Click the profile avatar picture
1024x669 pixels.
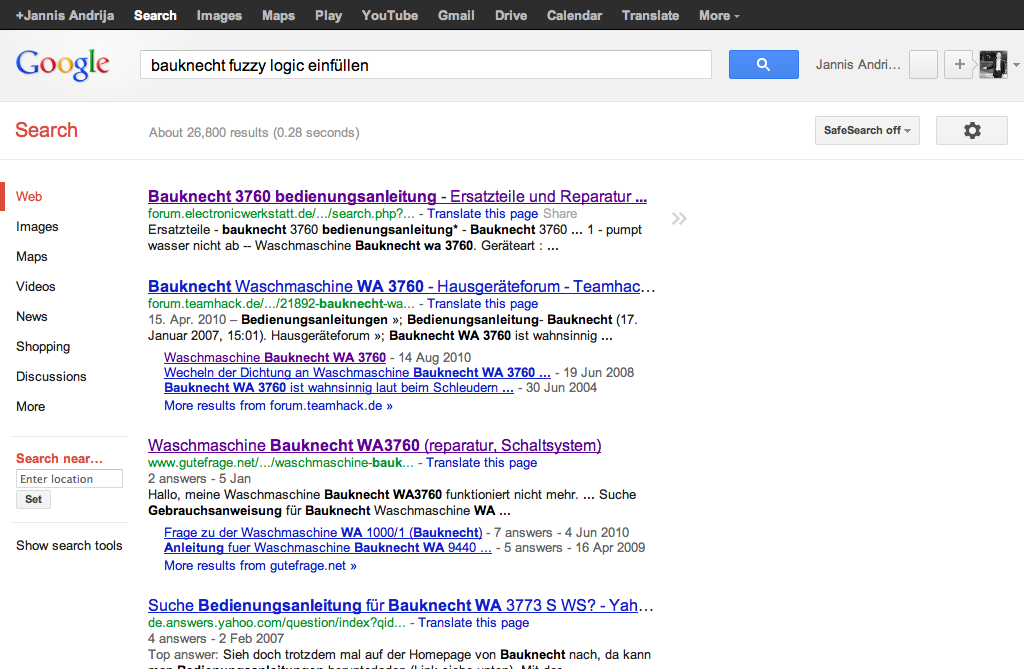(993, 65)
